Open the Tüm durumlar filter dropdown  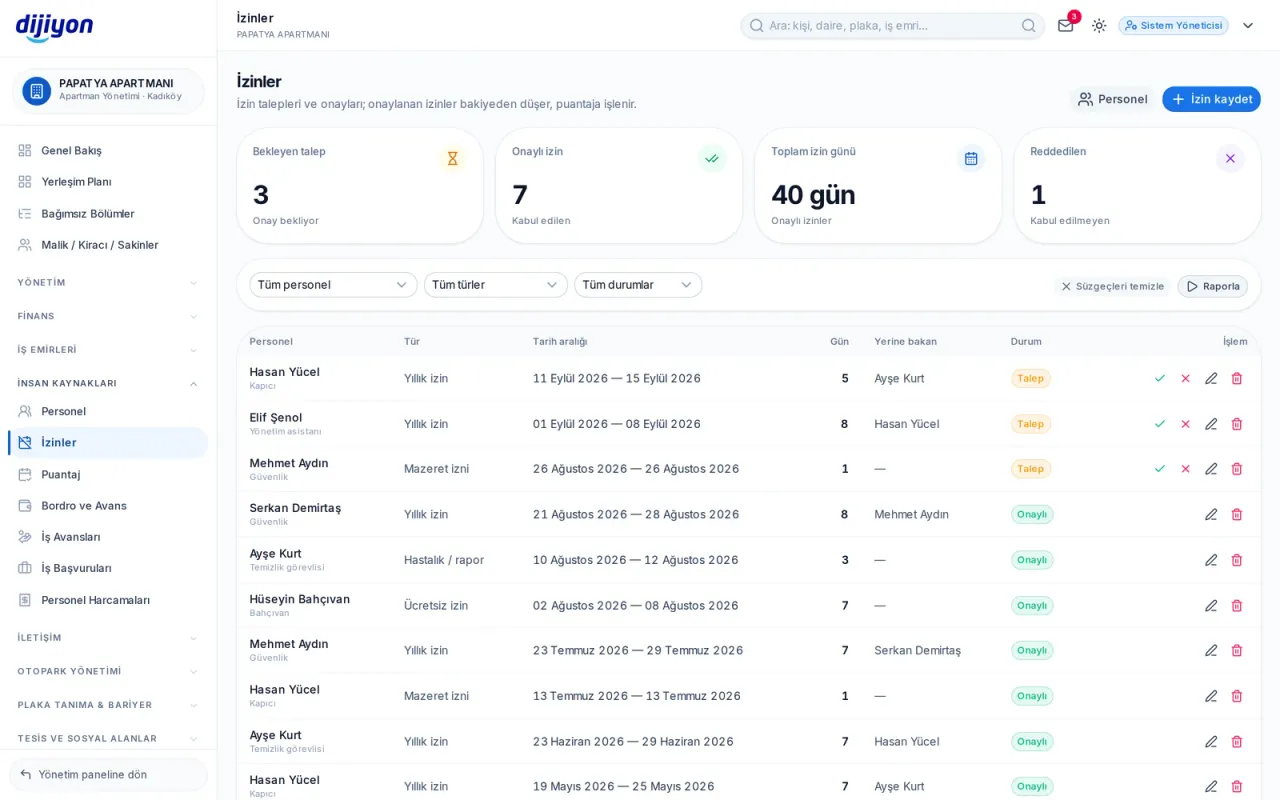tap(638, 285)
